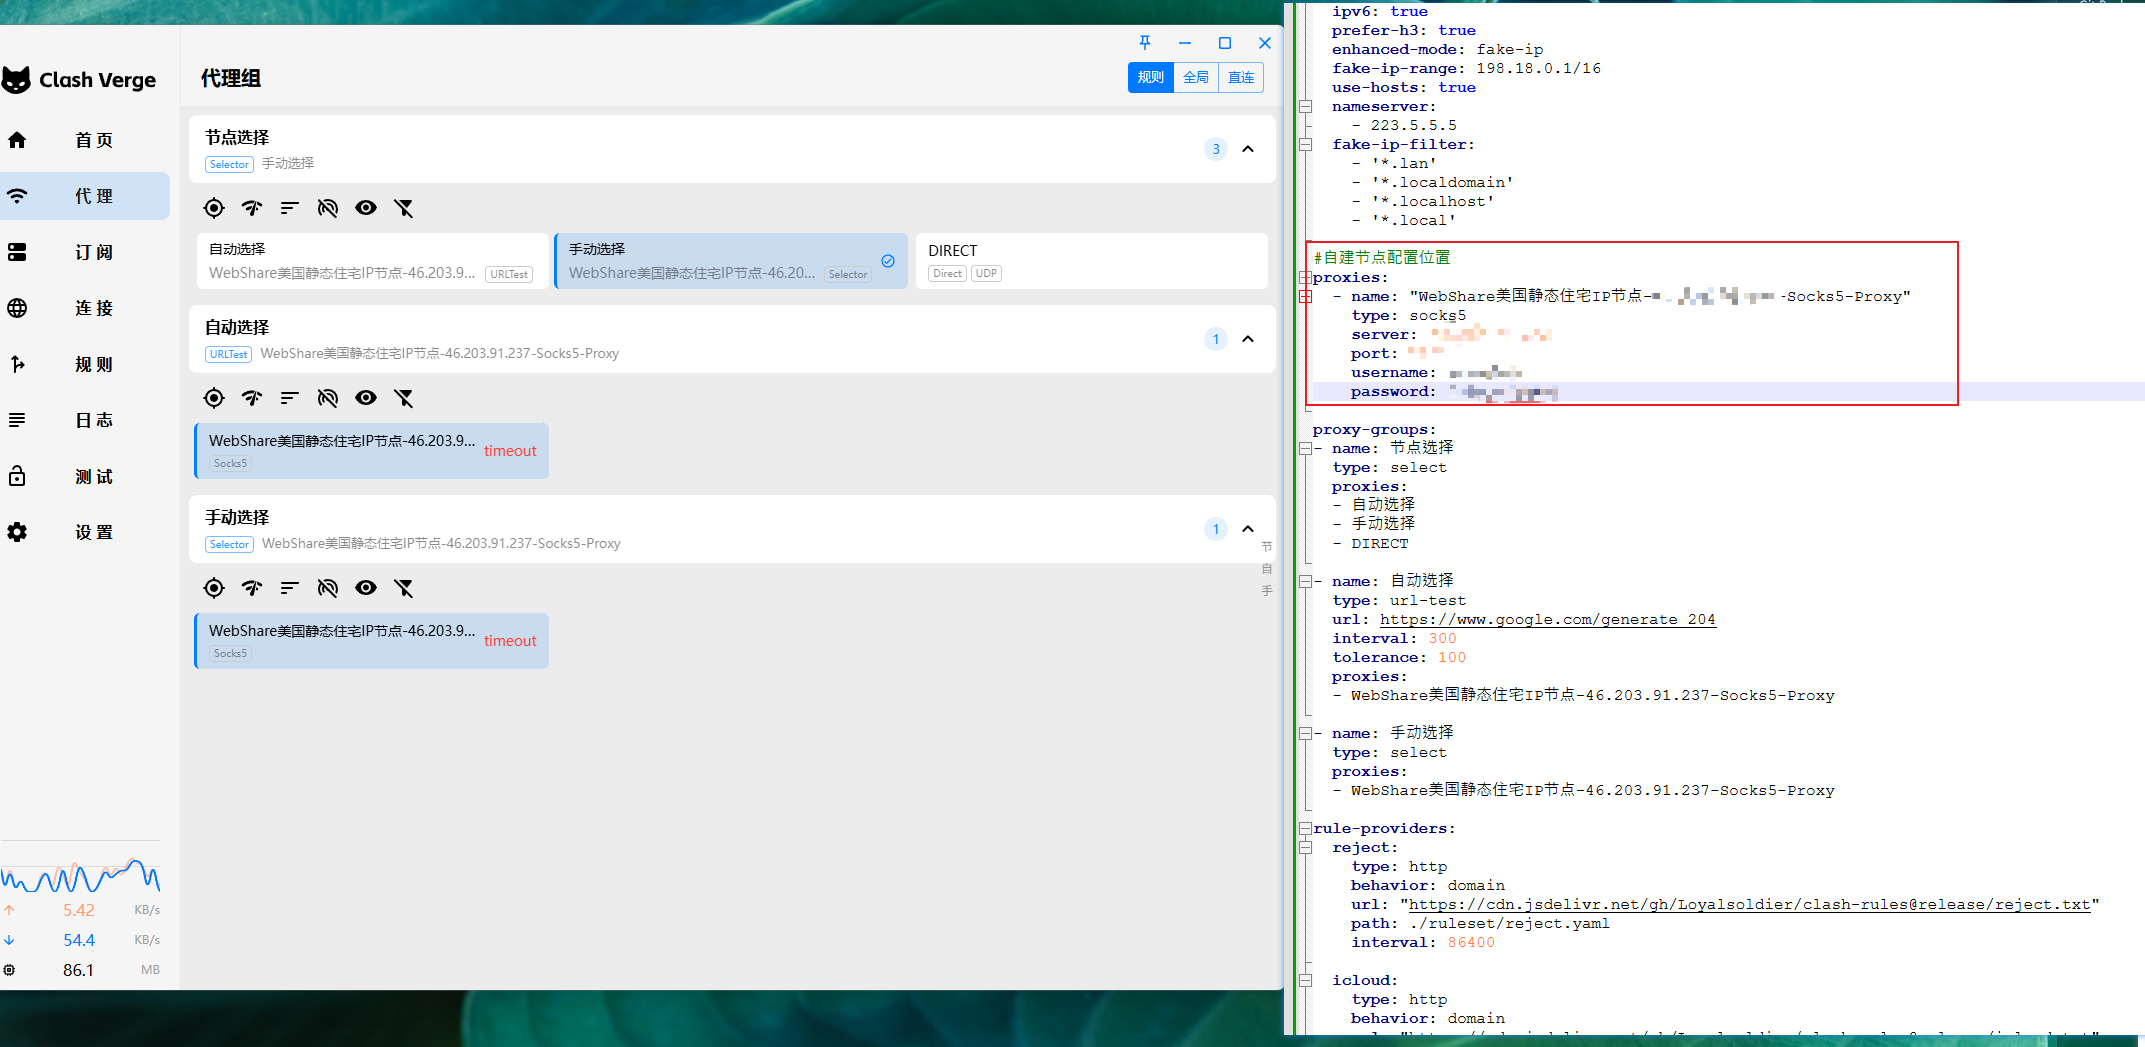The height and width of the screenshot is (1047, 2145).
Task: Open the 首页 home page
Action: tap(85, 140)
